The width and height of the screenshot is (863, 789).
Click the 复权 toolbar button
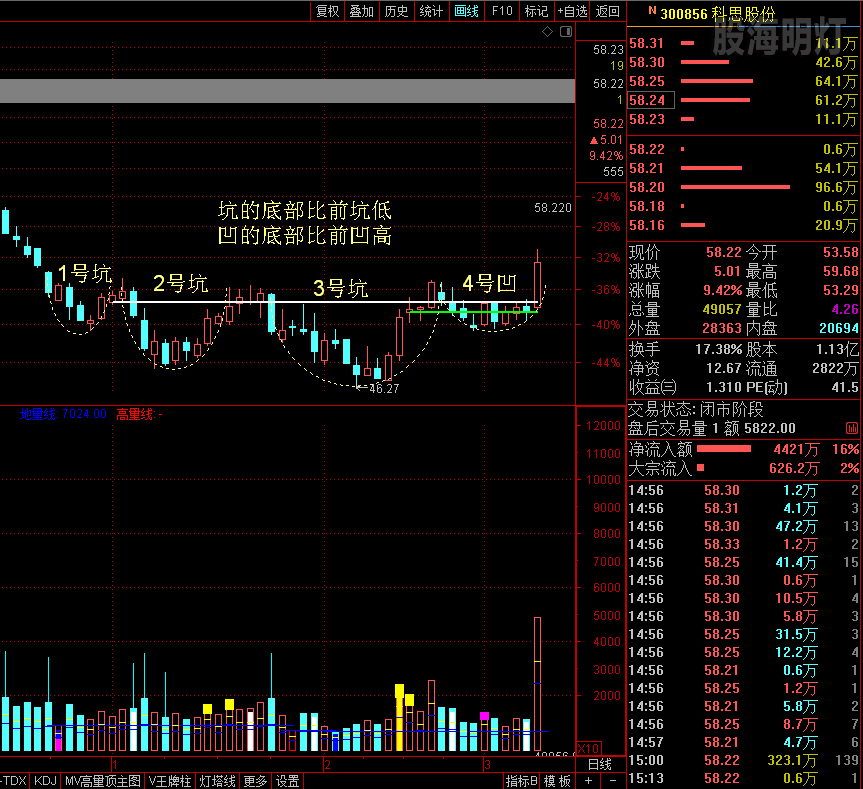(x=327, y=11)
